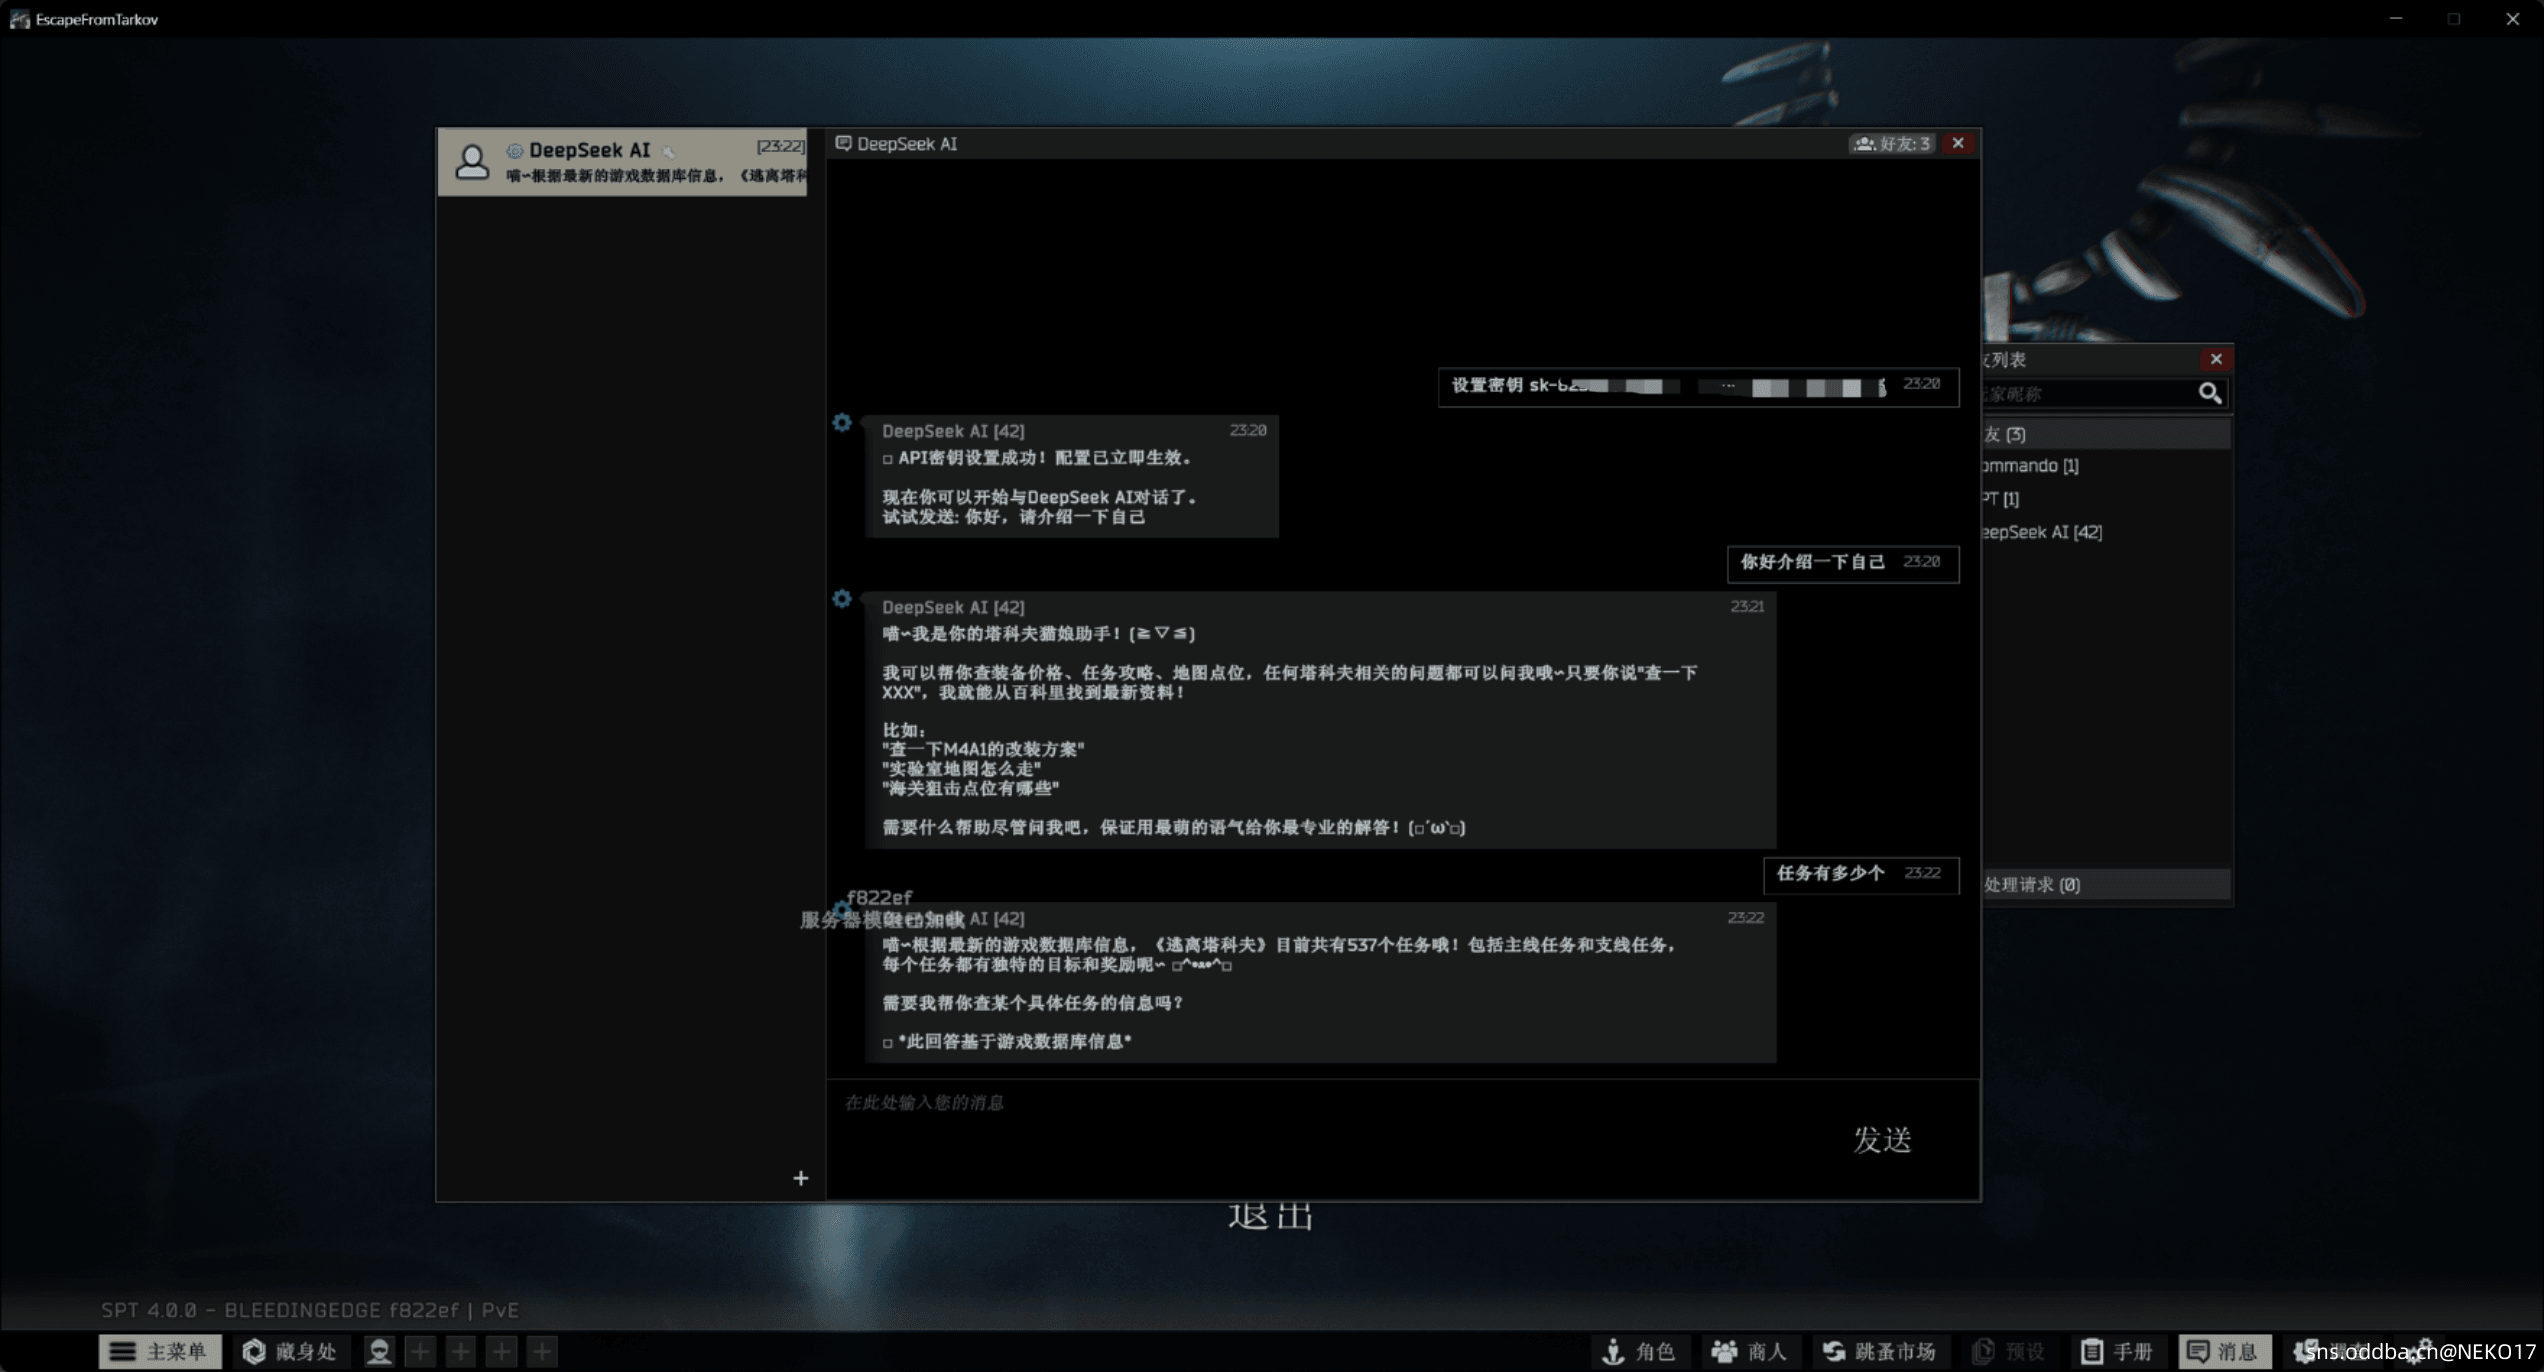Click the plus icon below the conversation list
Screen dimensions: 2544x1372
click(x=800, y=1178)
